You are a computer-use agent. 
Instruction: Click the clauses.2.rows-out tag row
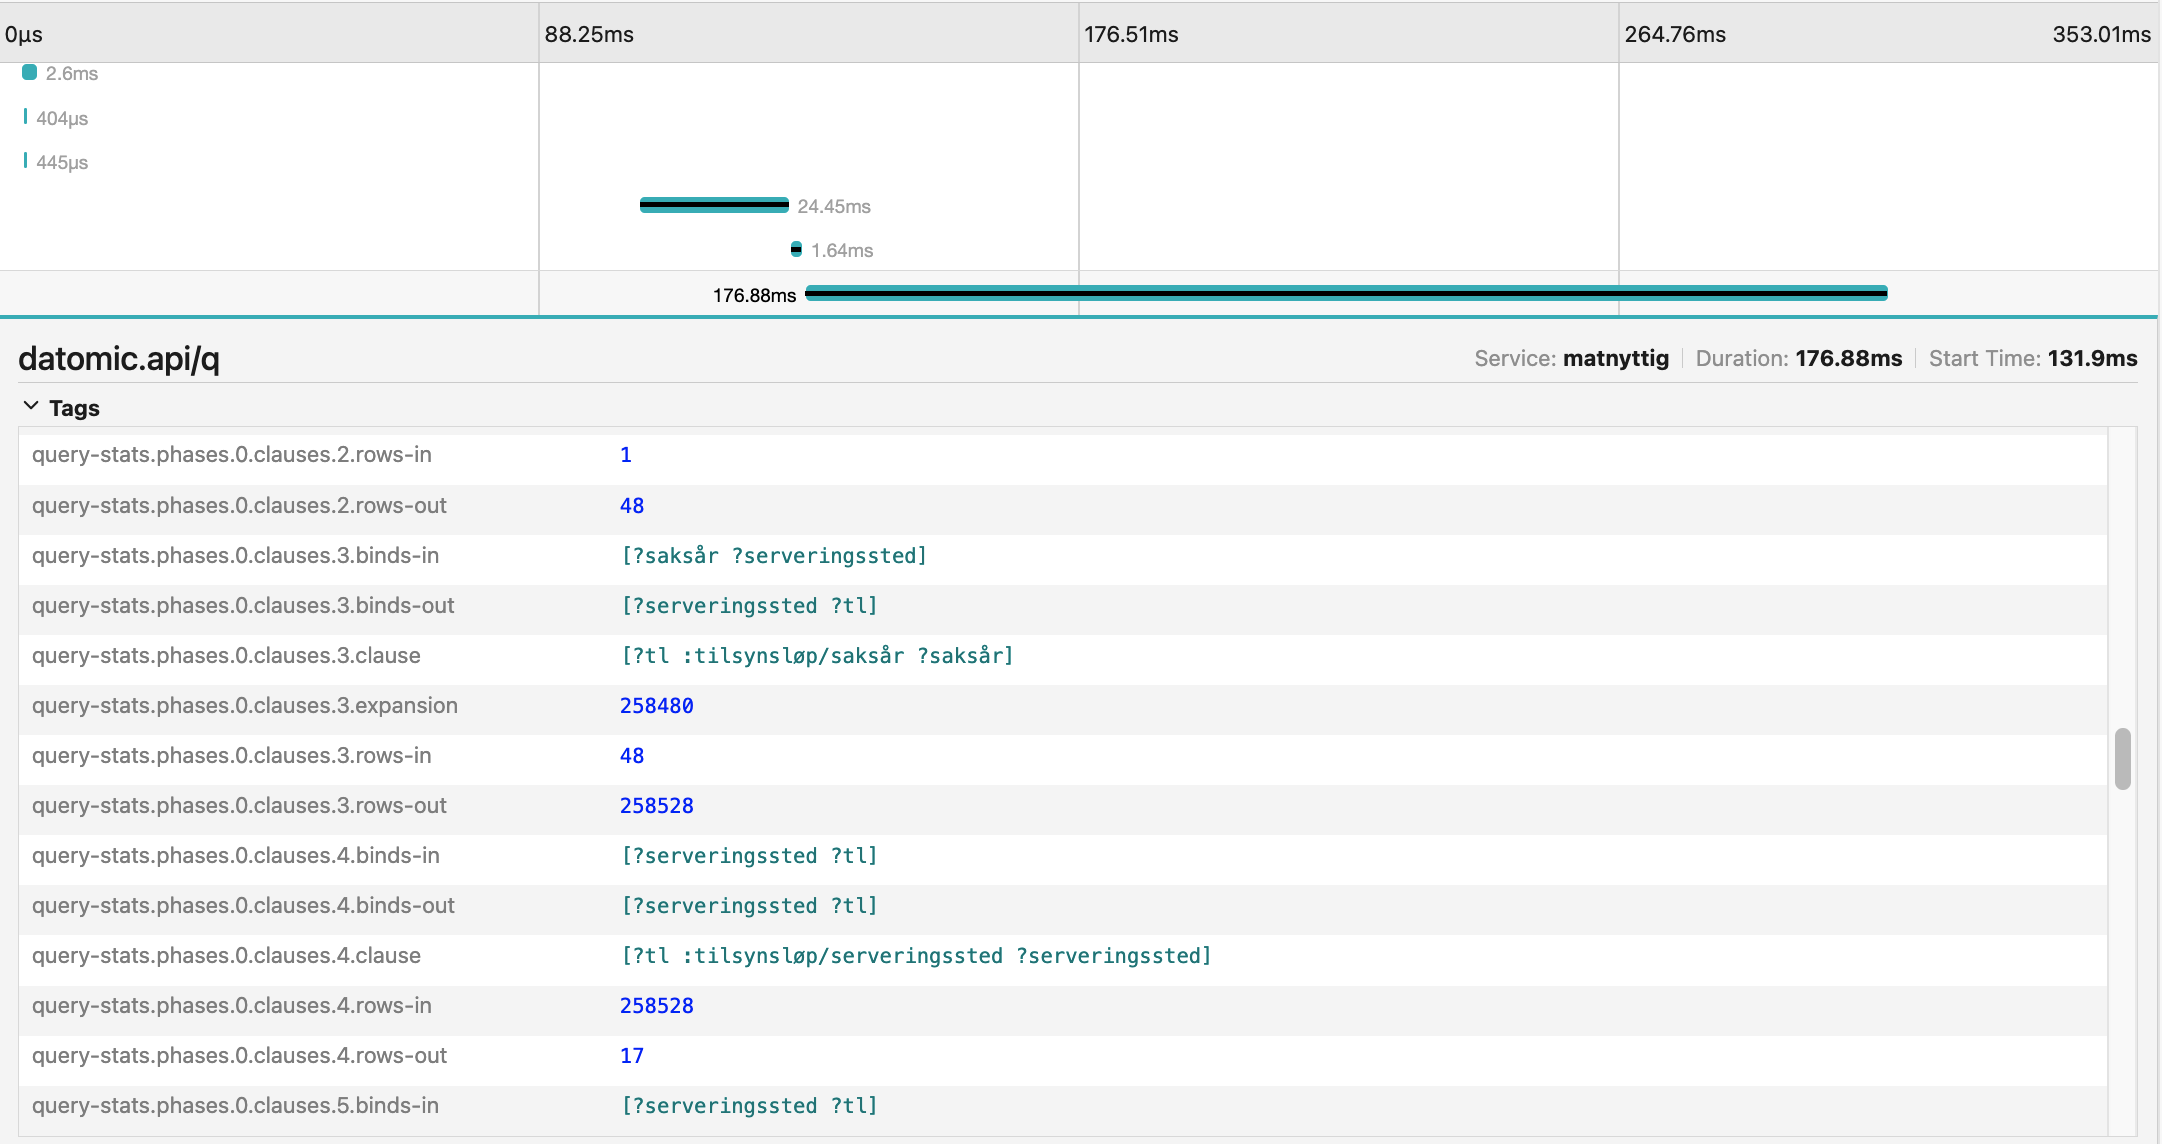pyautogui.click(x=239, y=506)
